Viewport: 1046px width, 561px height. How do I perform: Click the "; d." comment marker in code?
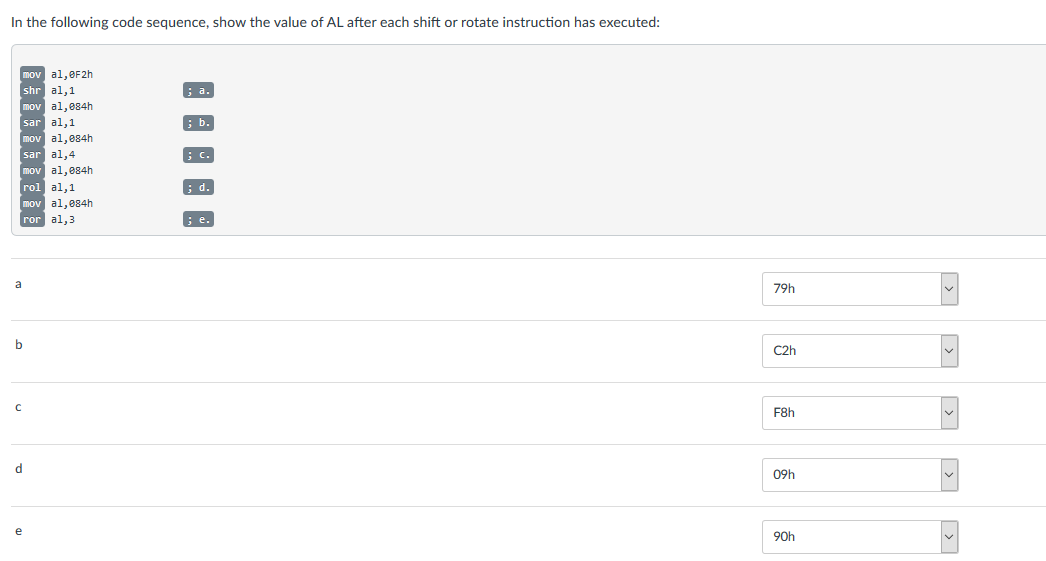(199, 187)
